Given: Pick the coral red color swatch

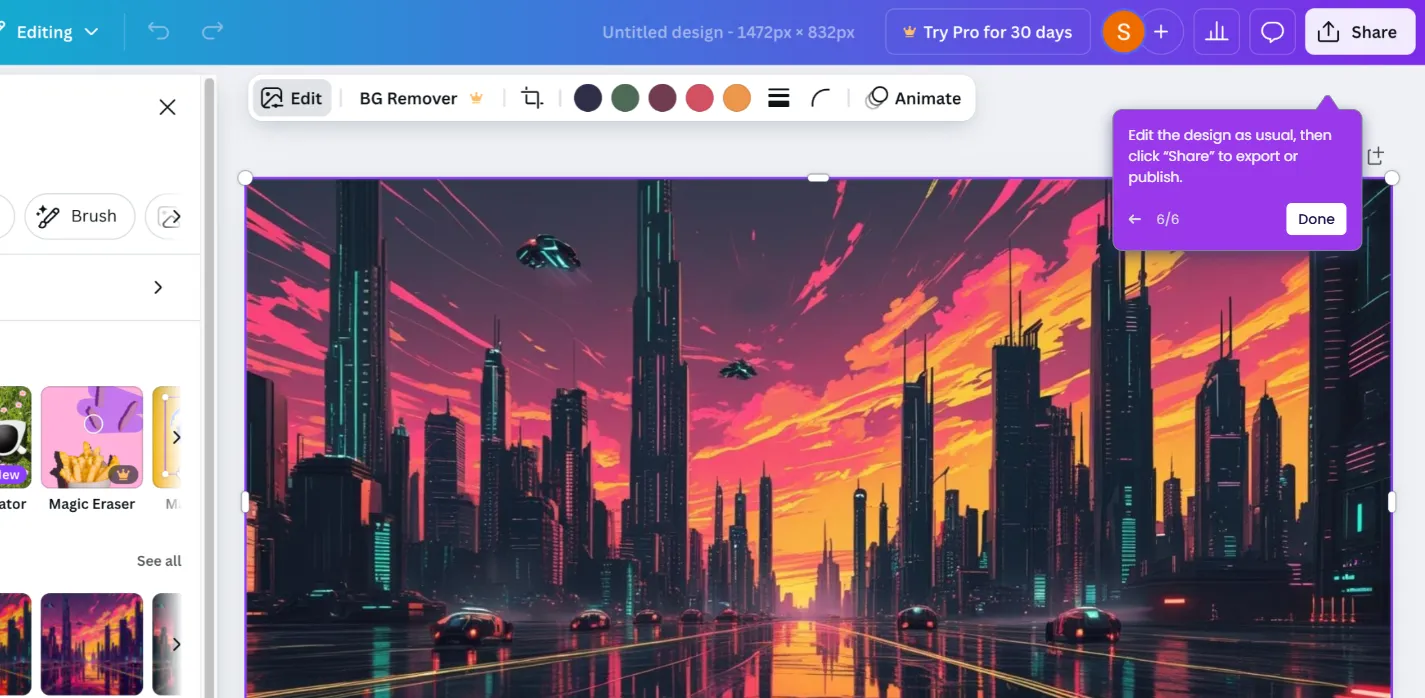Looking at the screenshot, I should click(699, 98).
